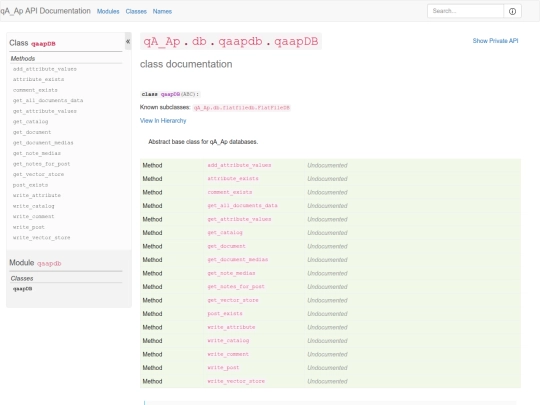
Task: Open add_attribute_values in methods table
Action: point(239,165)
